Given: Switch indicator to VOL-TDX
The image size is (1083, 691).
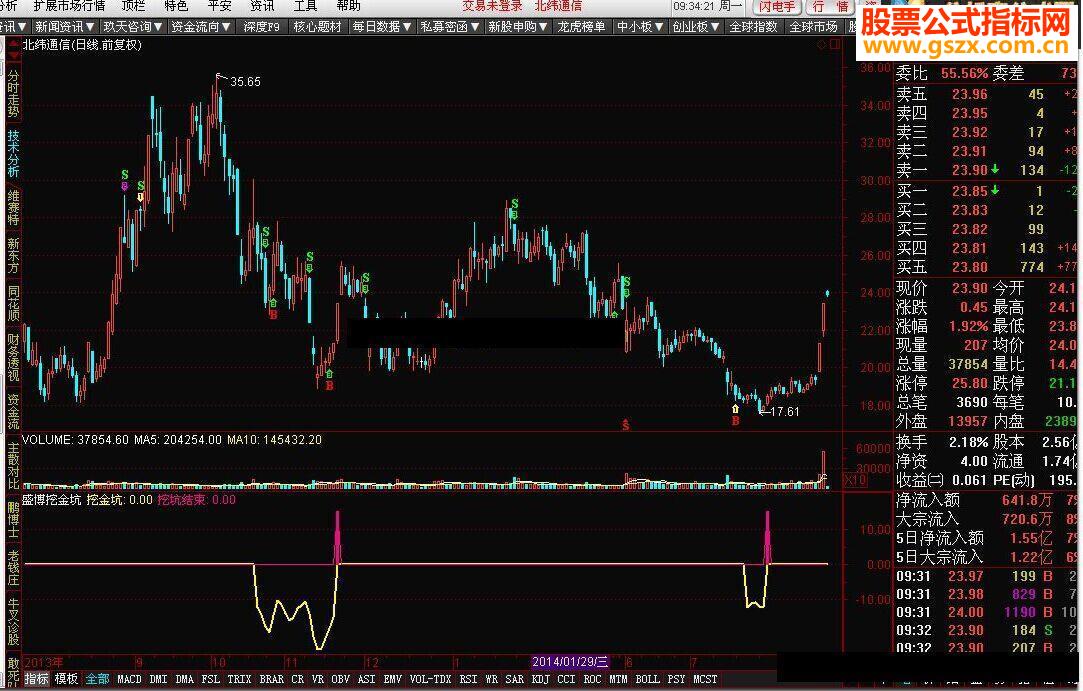Looking at the screenshot, I should coord(430,679).
